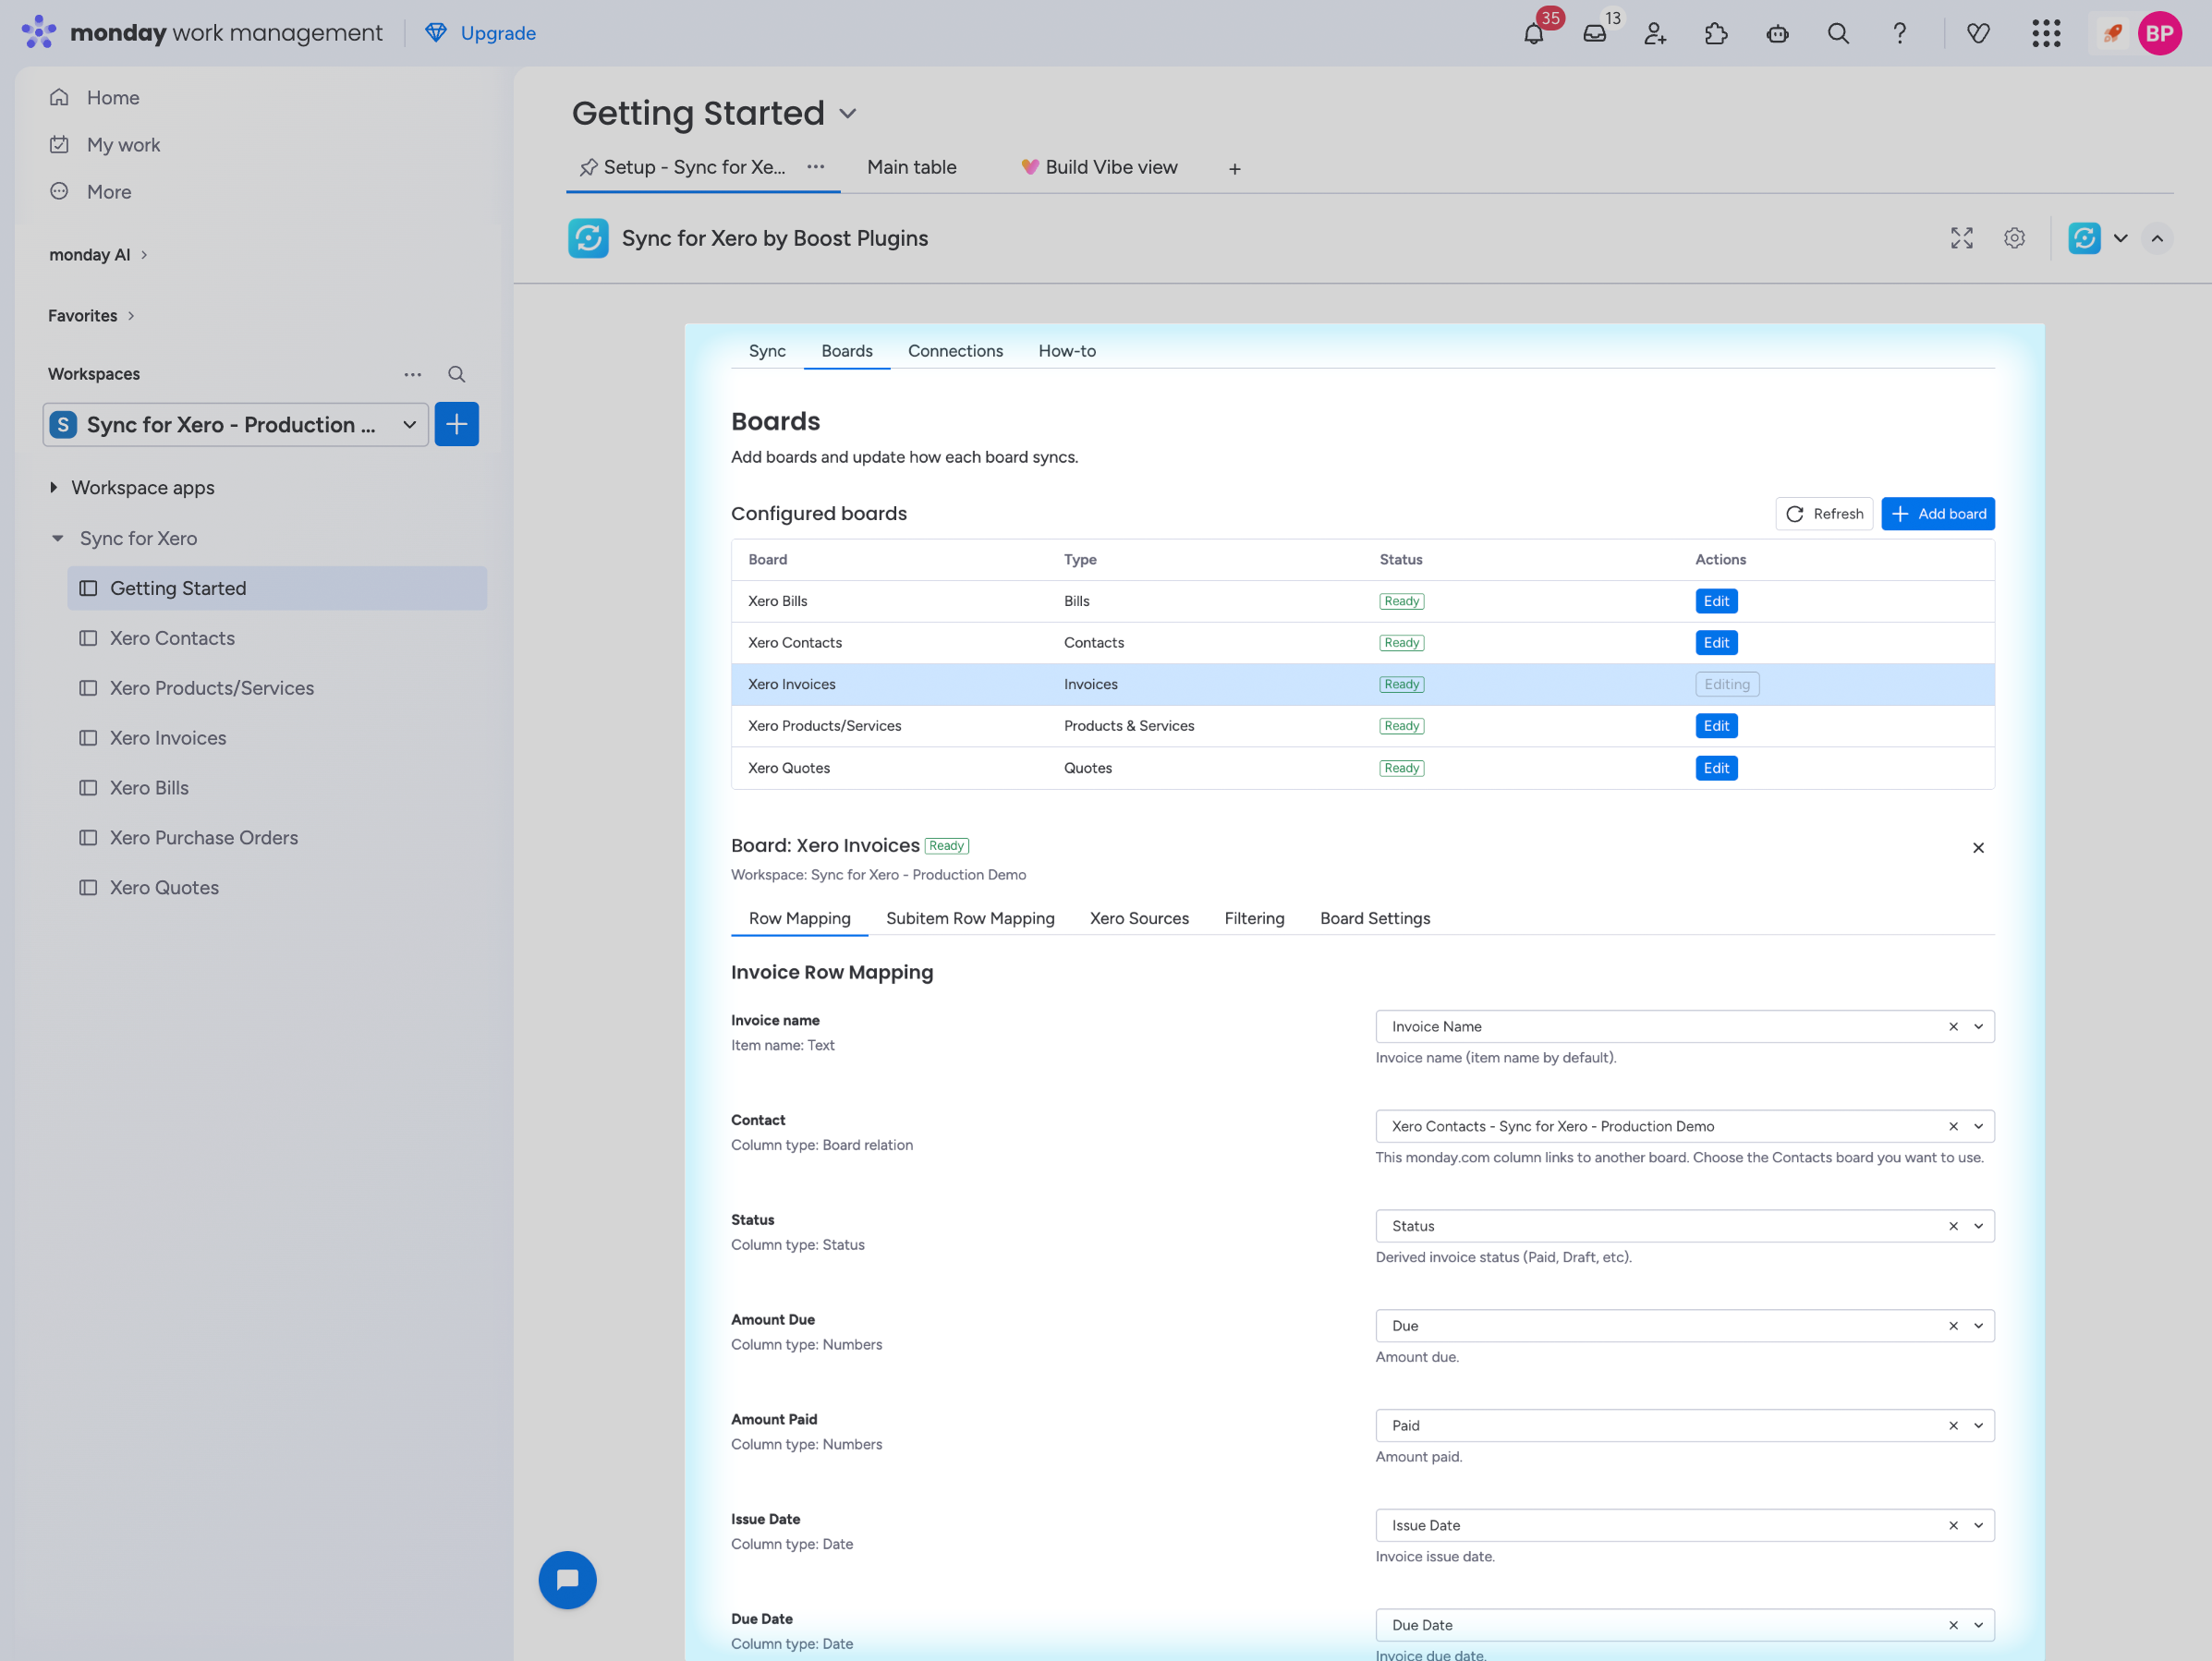Click the invite members icon

[1655, 34]
